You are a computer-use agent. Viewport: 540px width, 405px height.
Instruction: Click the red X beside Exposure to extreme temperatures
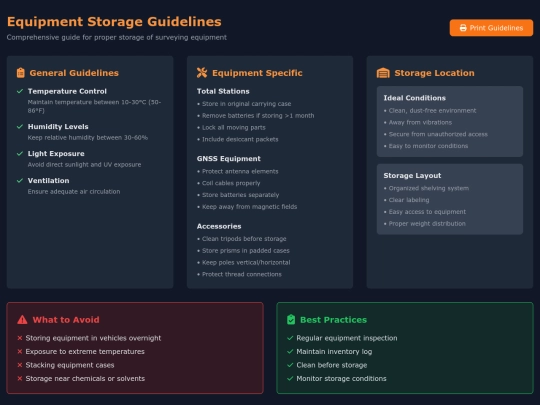coord(20,352)
